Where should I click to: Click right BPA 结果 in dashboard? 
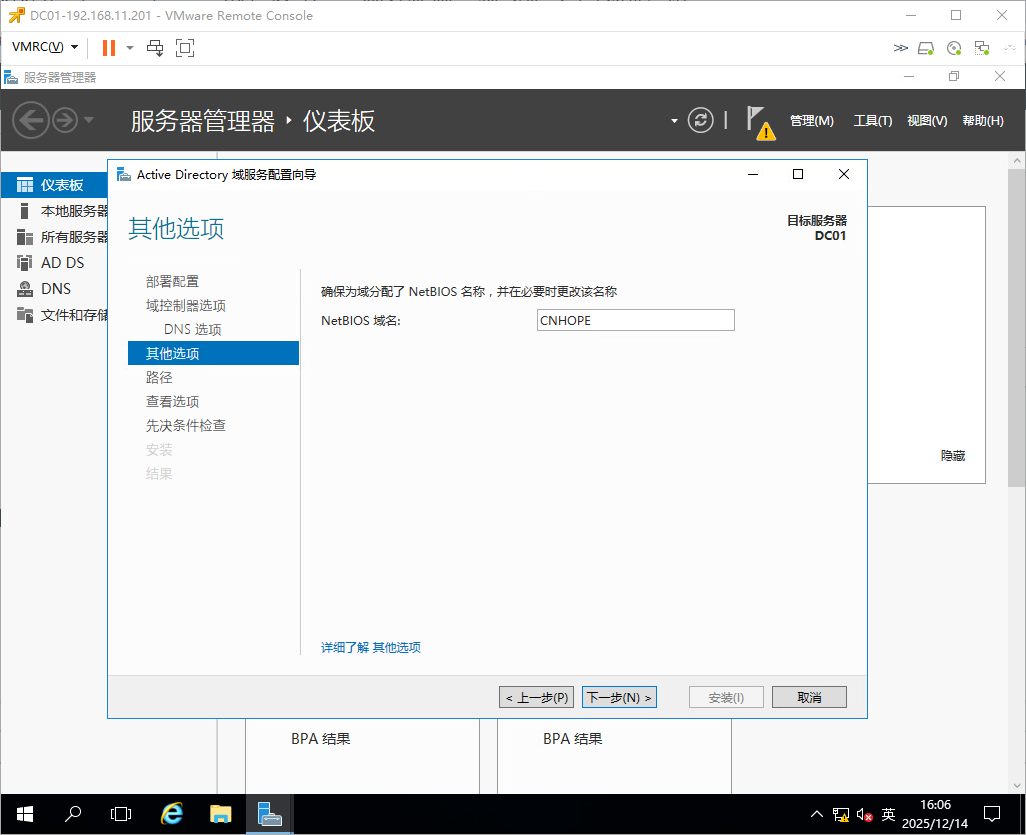coord(573,739)
